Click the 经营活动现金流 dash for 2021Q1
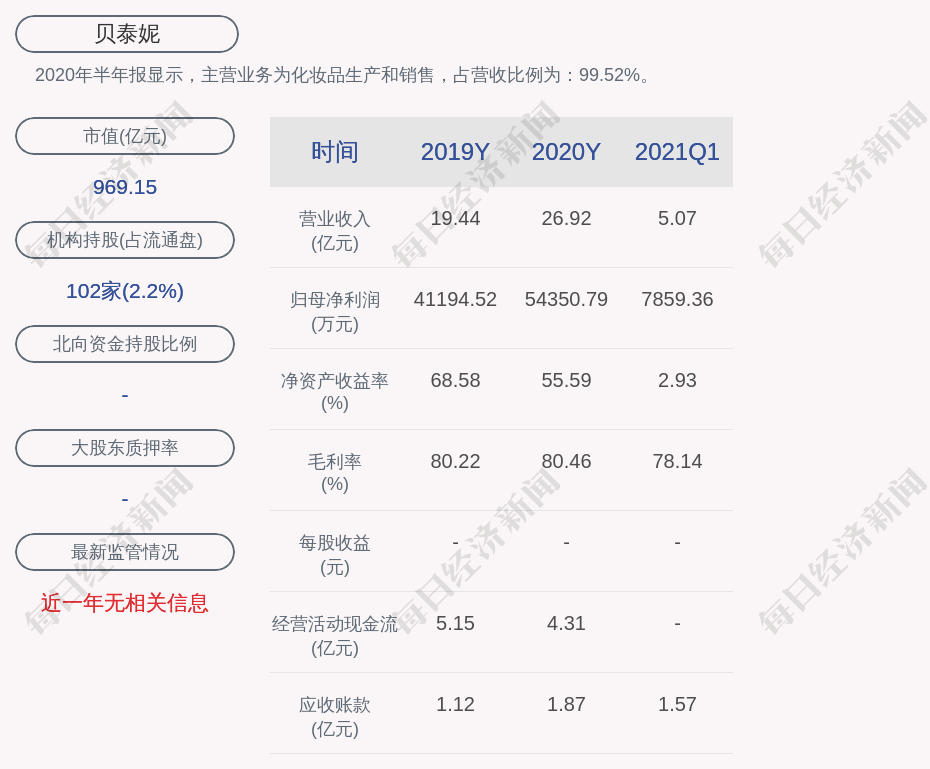The height and width of the screenshot is (769, 930). (677, 623)
